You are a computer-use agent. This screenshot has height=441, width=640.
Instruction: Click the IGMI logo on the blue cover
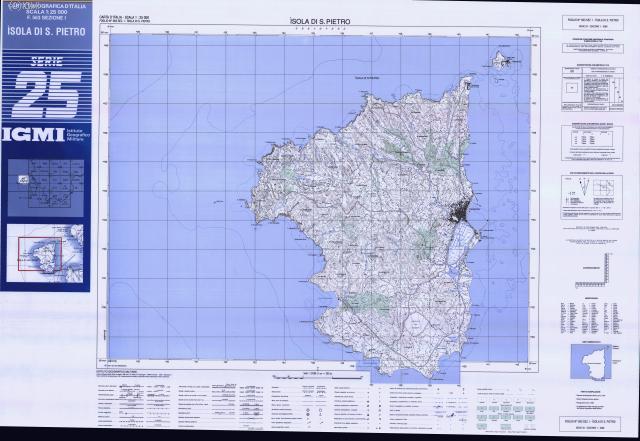pyautogui.click(x=33, y=134)
